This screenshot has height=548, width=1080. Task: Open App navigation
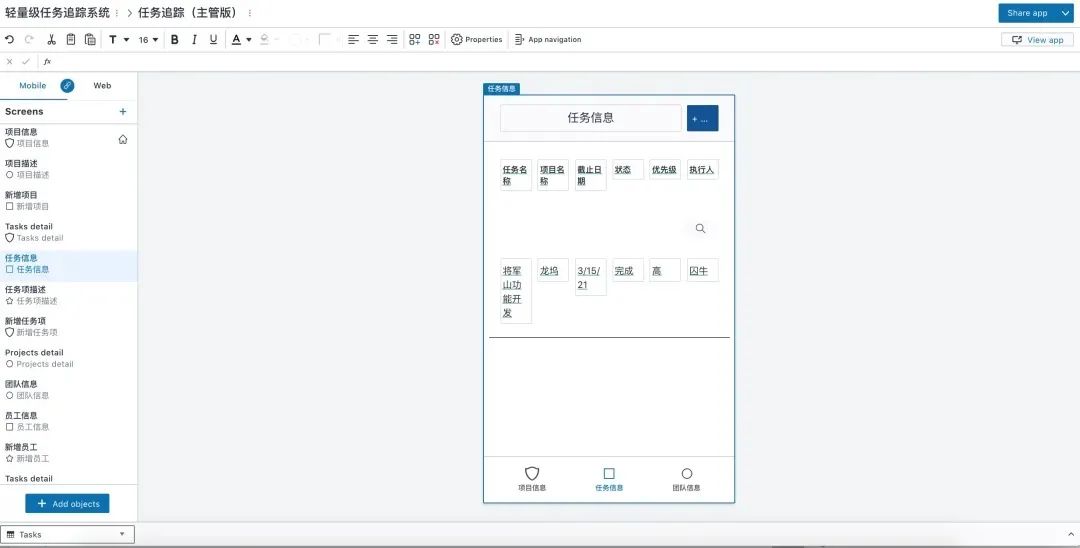548,40
